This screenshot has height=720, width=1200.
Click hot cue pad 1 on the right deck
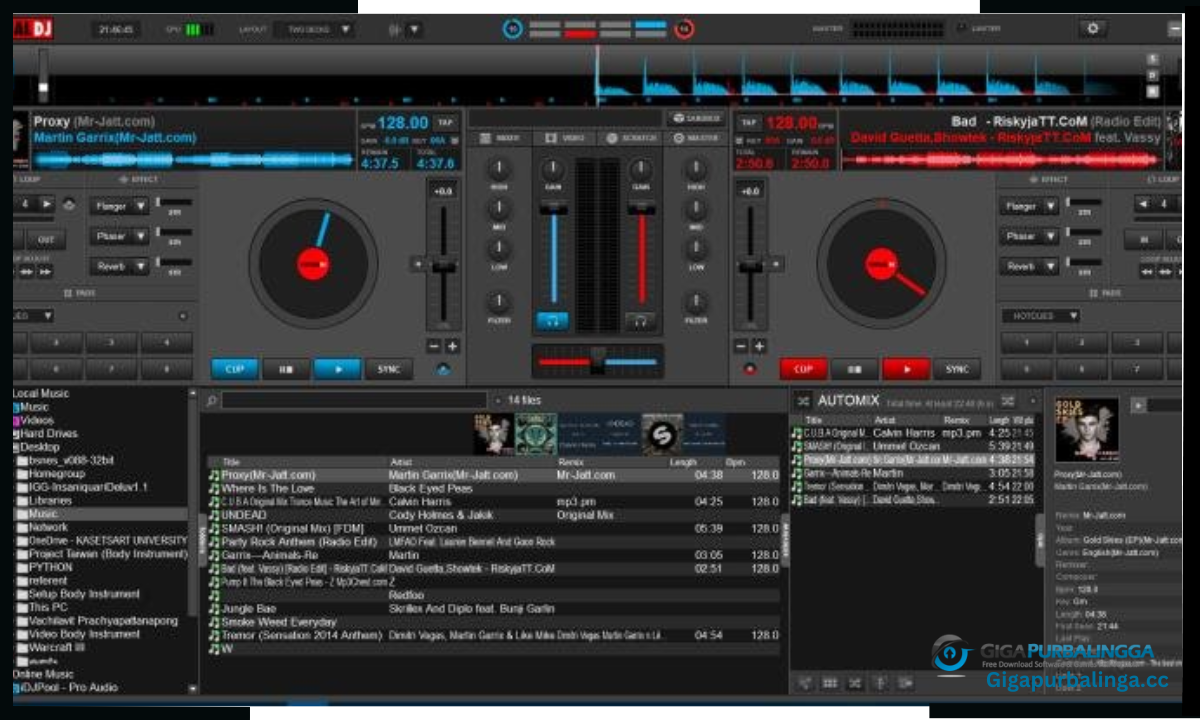tap(1028, 343)
